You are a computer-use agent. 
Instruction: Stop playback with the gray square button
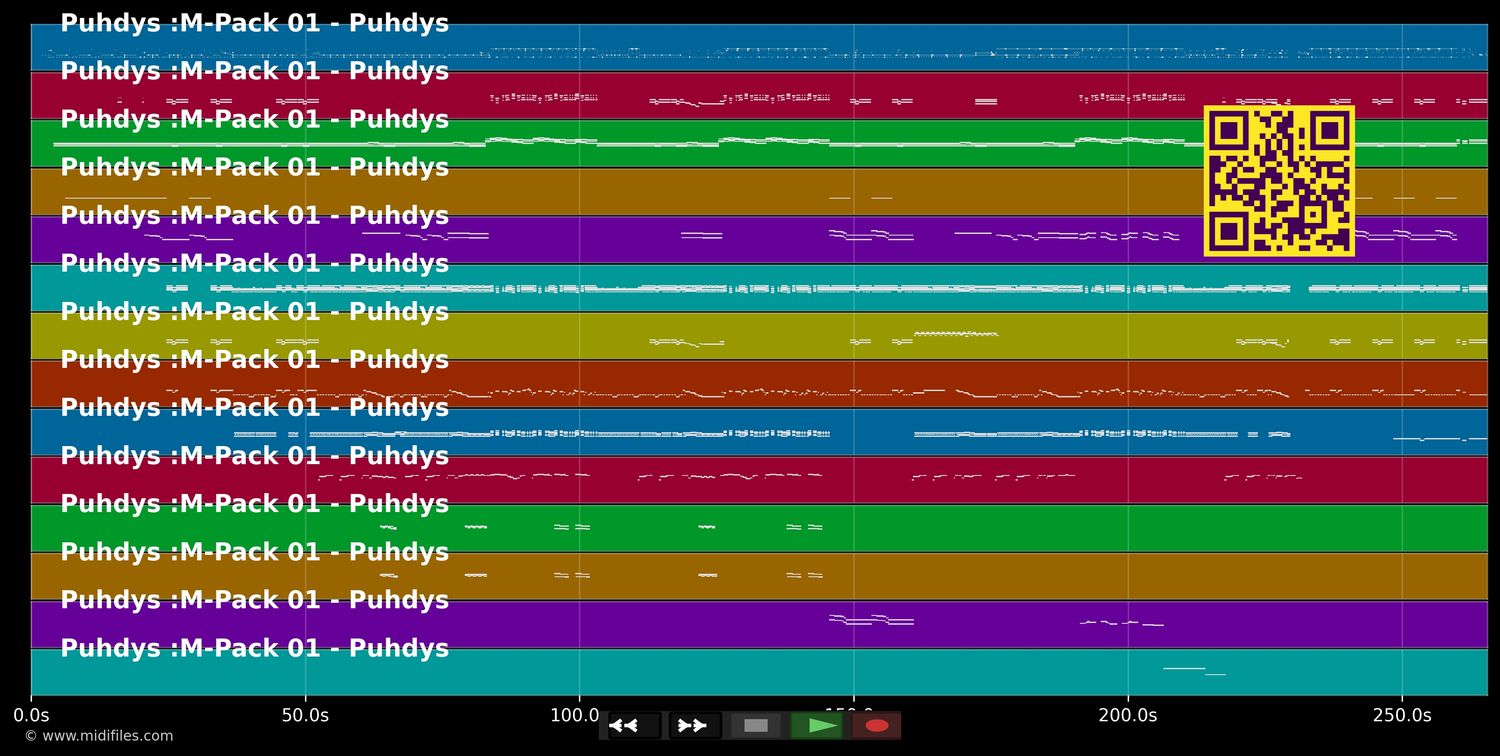(x=756, y=725)
